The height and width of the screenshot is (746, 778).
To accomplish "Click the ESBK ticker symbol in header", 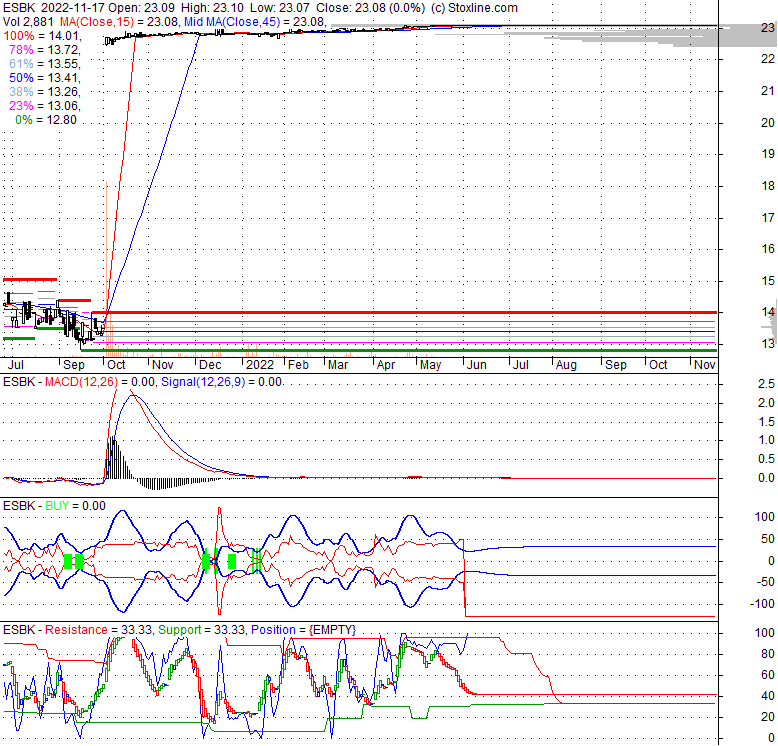I will click(x=19, y=8).
